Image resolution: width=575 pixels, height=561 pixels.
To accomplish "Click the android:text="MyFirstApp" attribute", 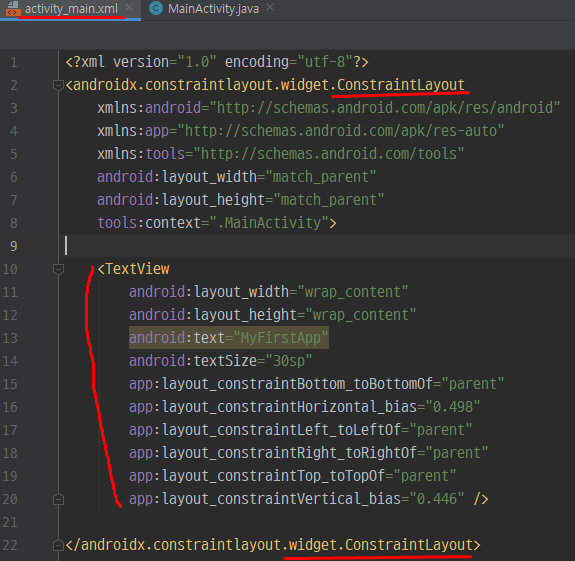I will click(x=228, y=338).
